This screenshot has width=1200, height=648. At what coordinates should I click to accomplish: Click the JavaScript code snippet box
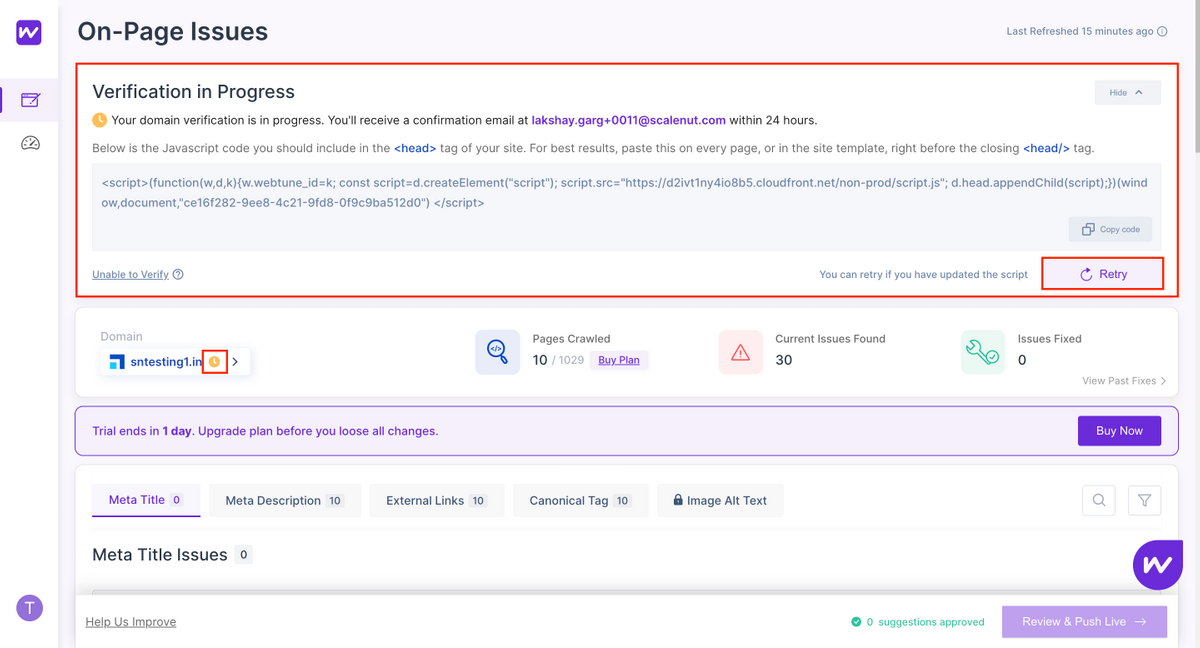tap(627, 207)
